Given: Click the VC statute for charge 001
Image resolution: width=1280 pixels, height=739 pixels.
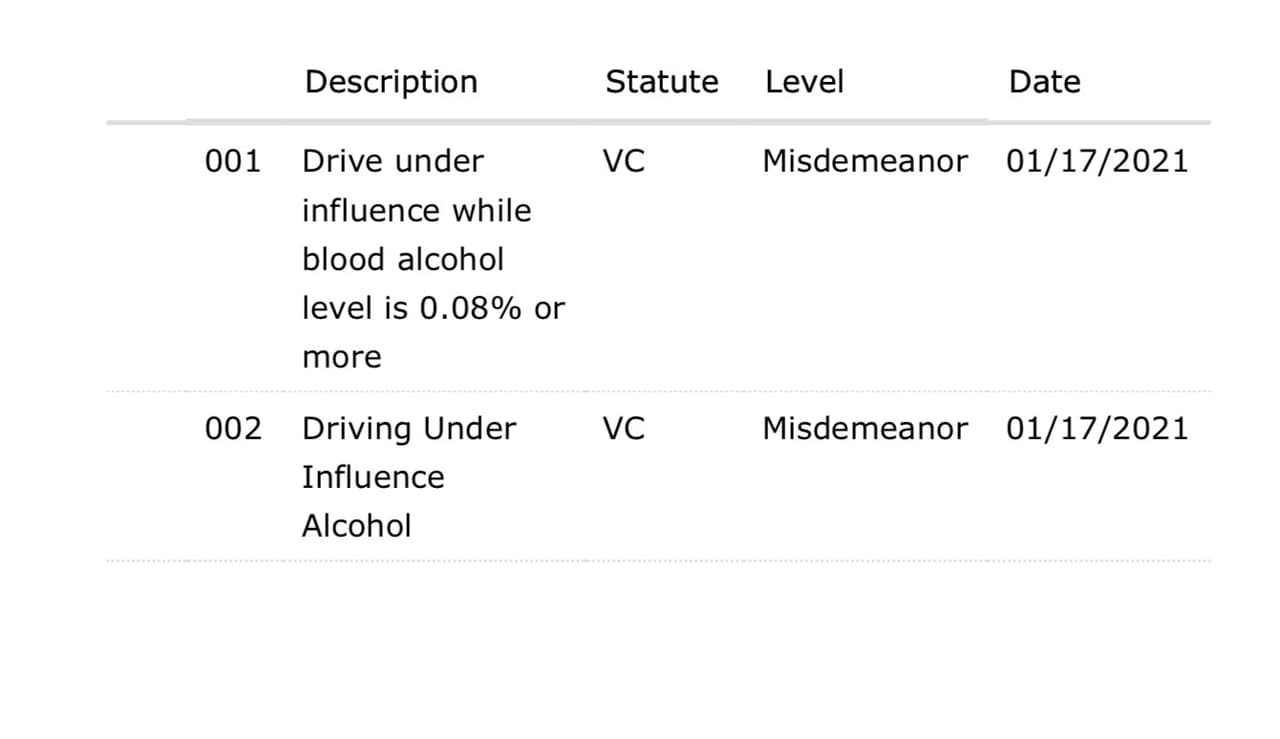Looking at the screenshot, I should point(624,161).
